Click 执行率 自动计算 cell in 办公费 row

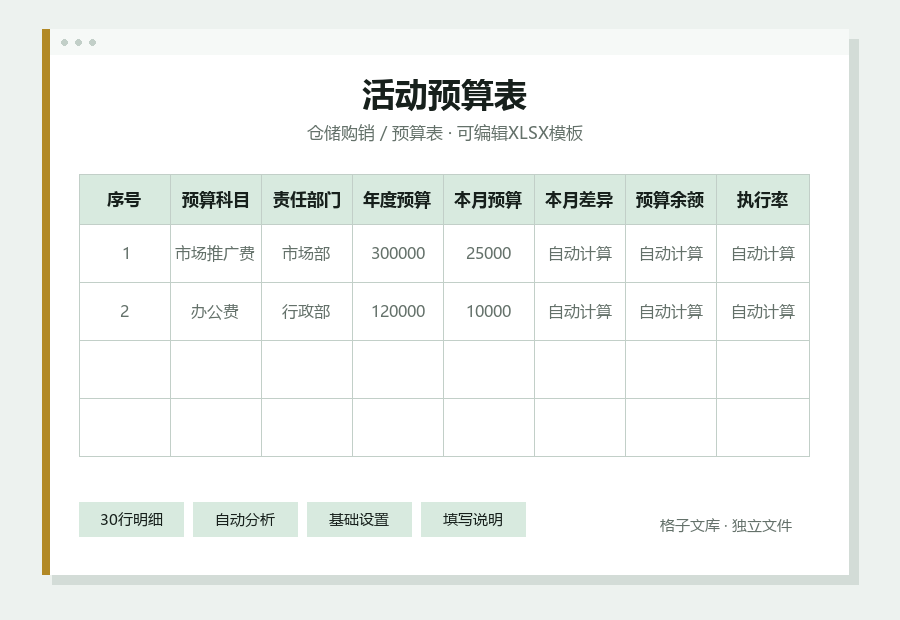pos(763,312)
